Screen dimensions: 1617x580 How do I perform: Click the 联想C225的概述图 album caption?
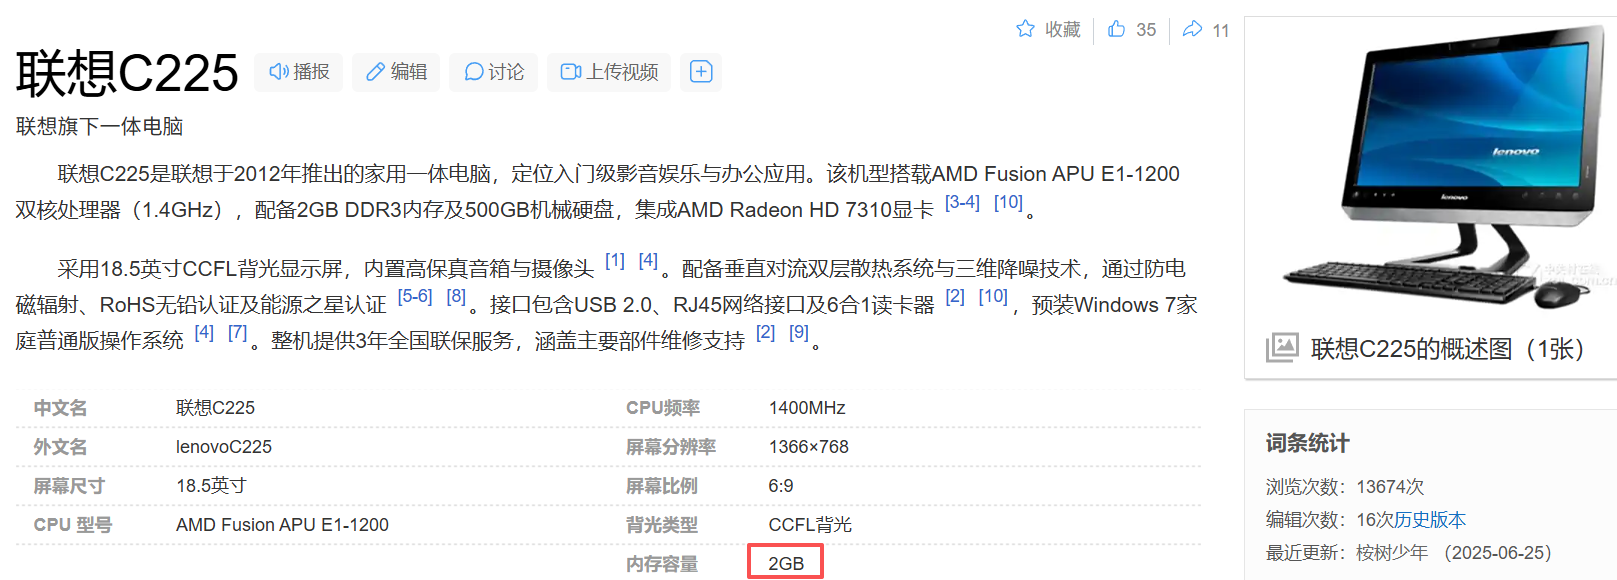click(1447, 349)
